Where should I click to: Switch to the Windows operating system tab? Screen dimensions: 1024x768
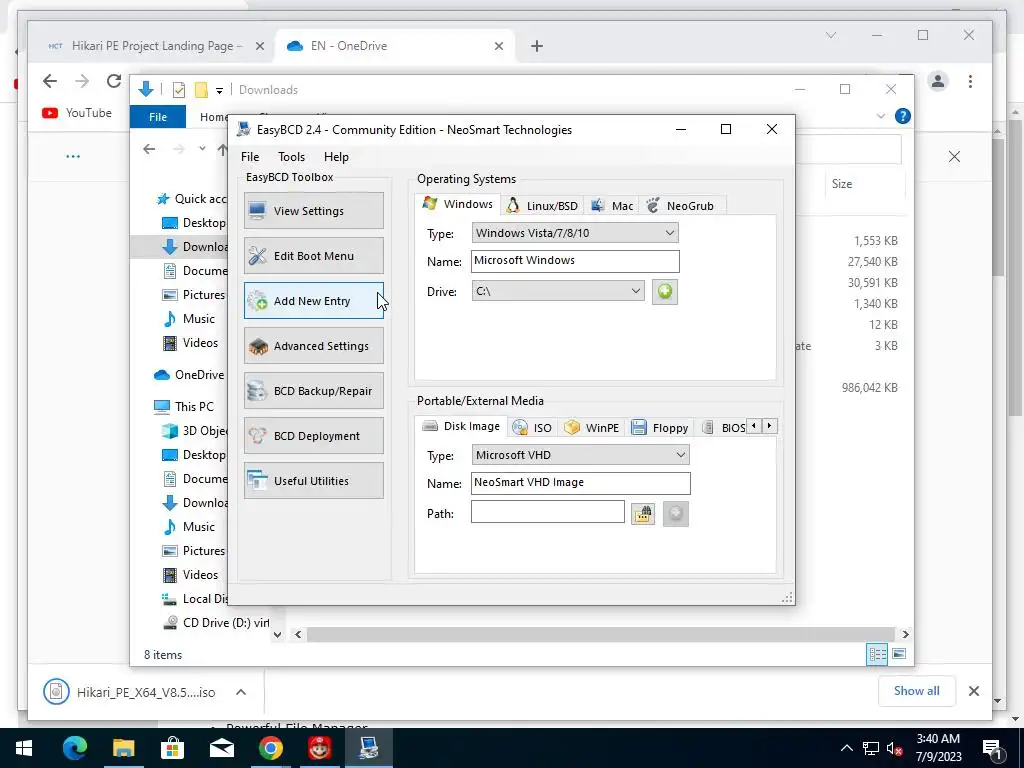458,204
